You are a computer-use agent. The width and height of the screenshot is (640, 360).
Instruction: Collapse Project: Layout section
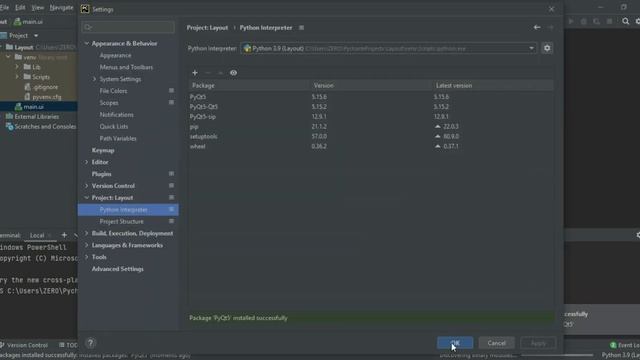point(87,198)
